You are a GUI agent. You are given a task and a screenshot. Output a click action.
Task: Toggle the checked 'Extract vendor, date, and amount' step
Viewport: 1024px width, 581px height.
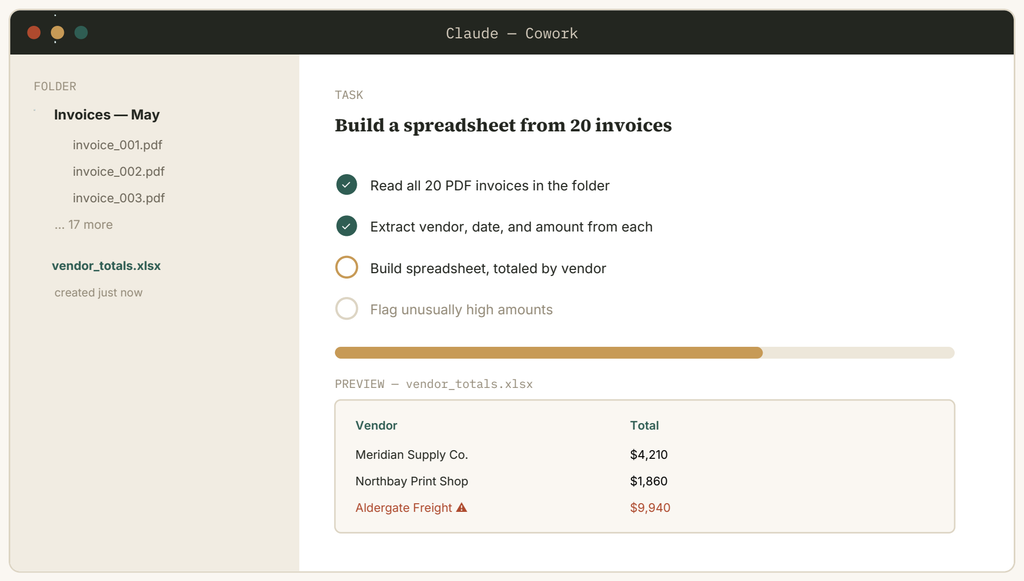pos(347,226)
